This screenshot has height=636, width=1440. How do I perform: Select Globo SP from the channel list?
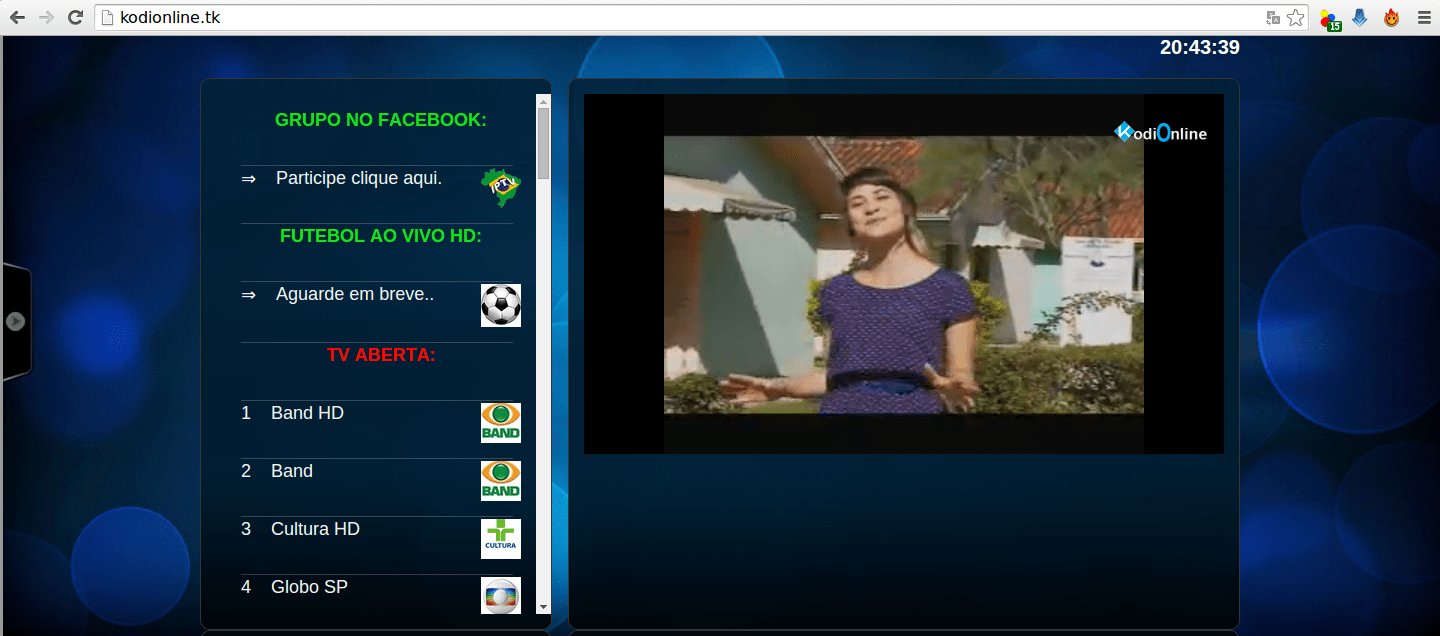[x=309, y=587]
